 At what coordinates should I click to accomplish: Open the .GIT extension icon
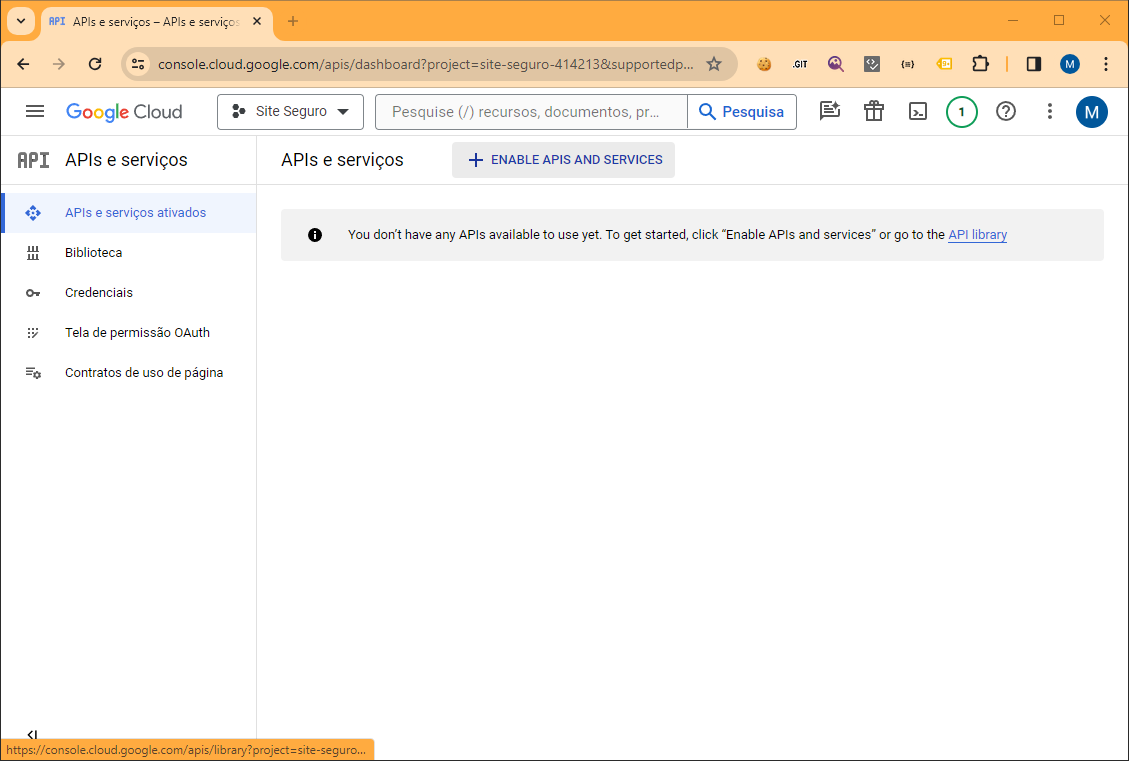pos(800,64)
